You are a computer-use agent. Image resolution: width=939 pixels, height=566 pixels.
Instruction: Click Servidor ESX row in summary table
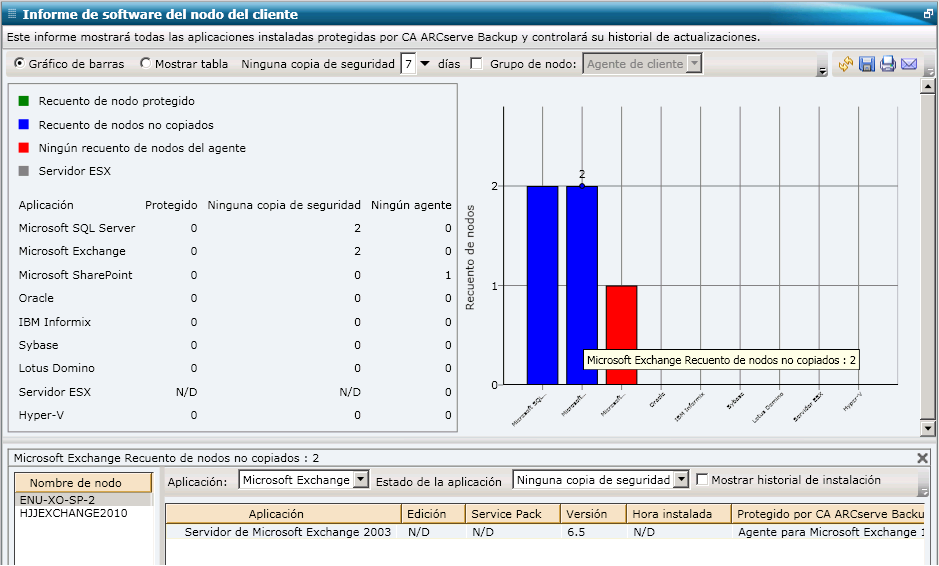click(x=54, y=392)
